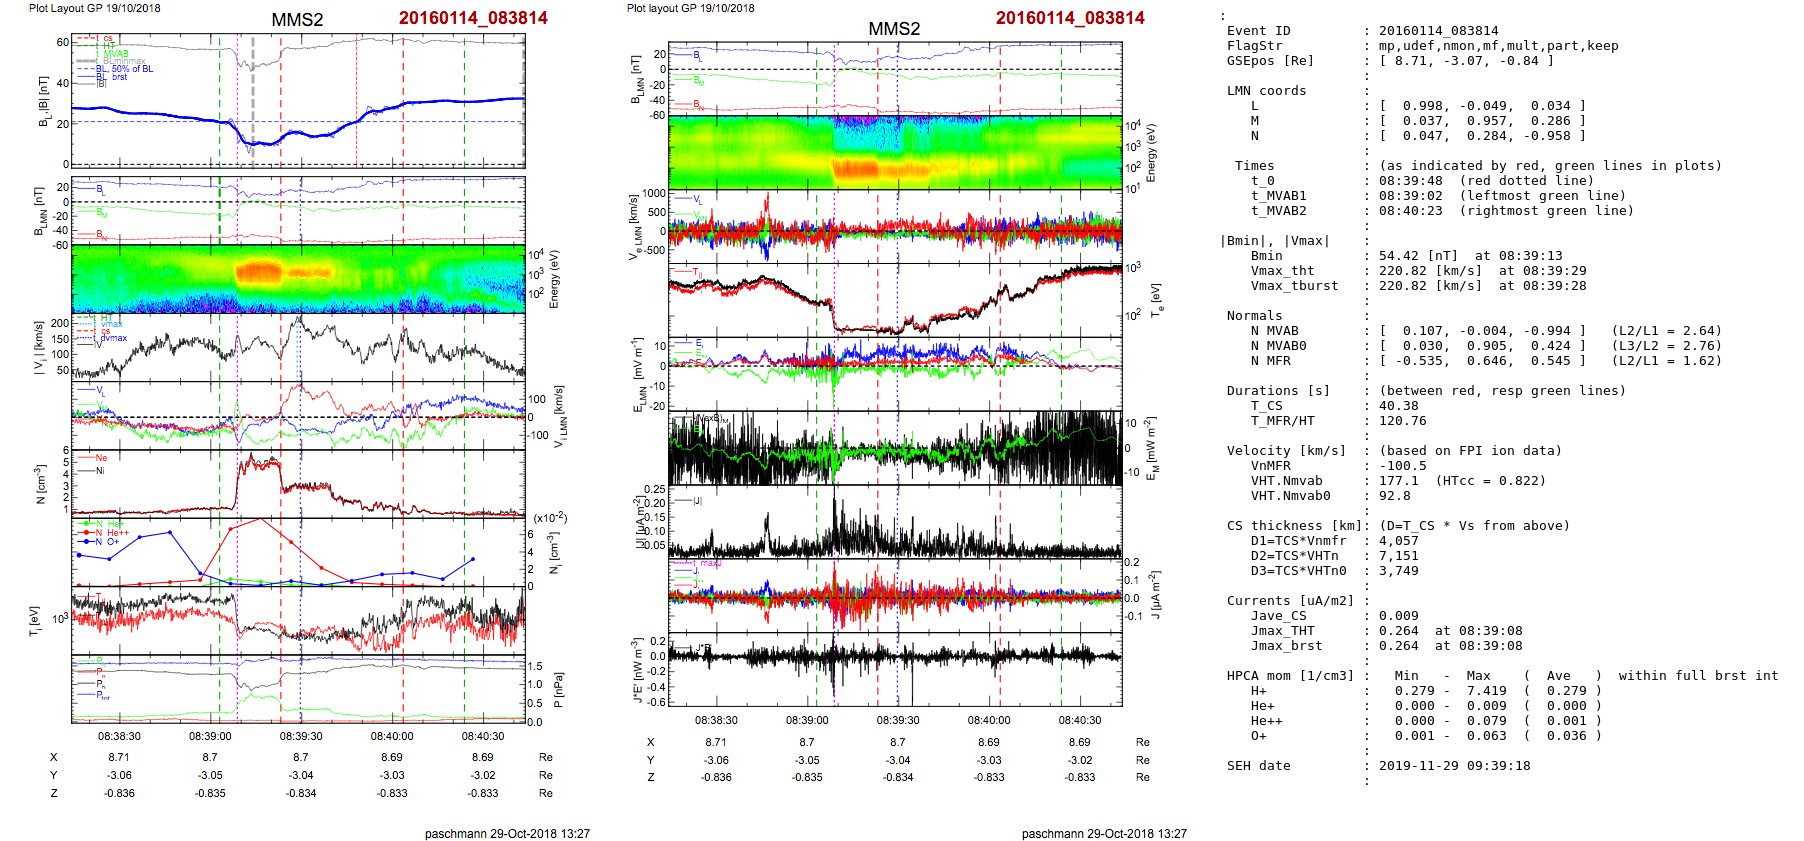Click the 08:40:30 time tick under right plot
The height and width of the screenshot is (841, 1804).
pos(1079,720)
